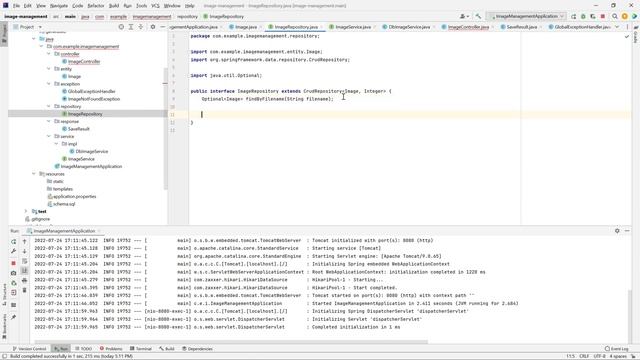Click Select Opened File target icon

click(121, 27)
